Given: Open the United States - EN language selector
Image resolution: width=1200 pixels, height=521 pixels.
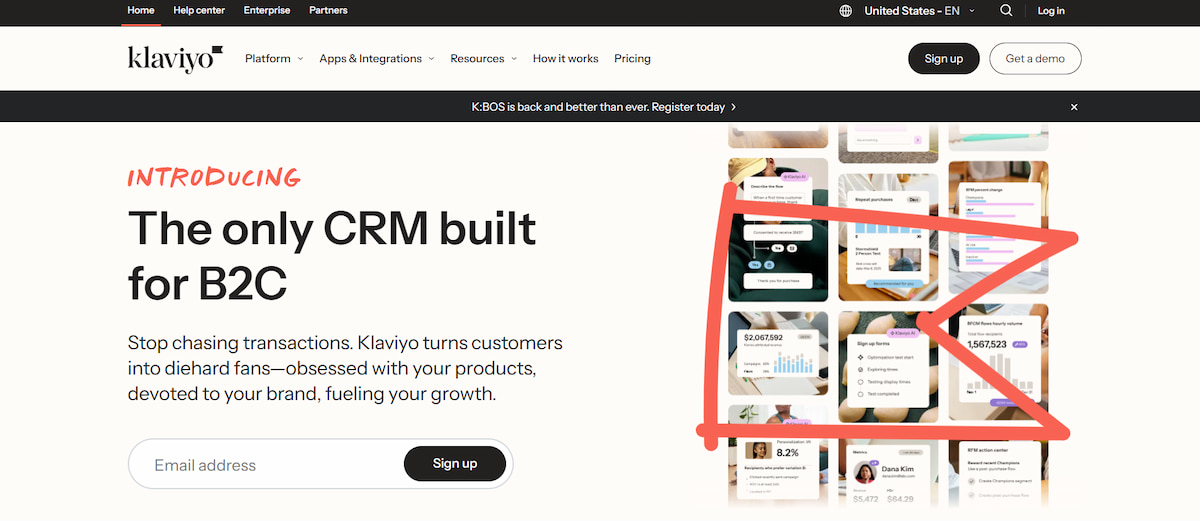Looking at the screenshot, I should (x=912, y=11).
